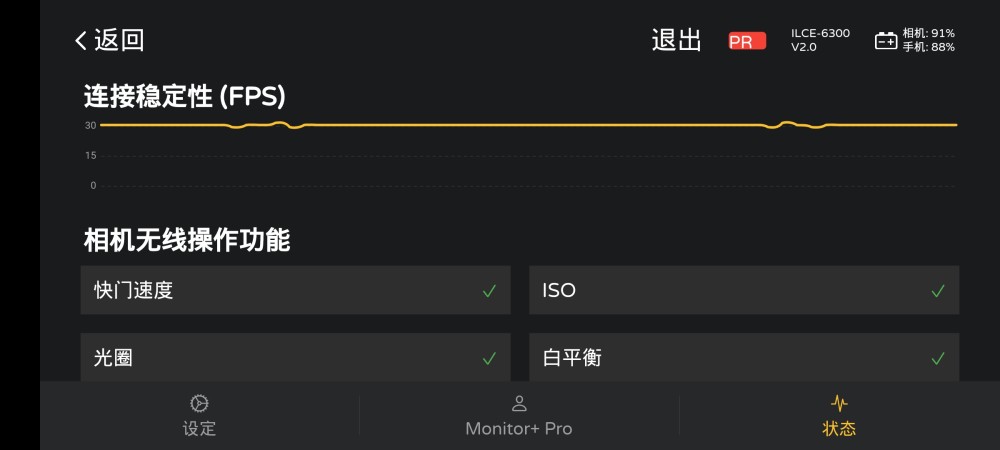Tap the battery status icon
Image resolution: width=1000 pixels, height=450 pixels.
coord(886,41)
